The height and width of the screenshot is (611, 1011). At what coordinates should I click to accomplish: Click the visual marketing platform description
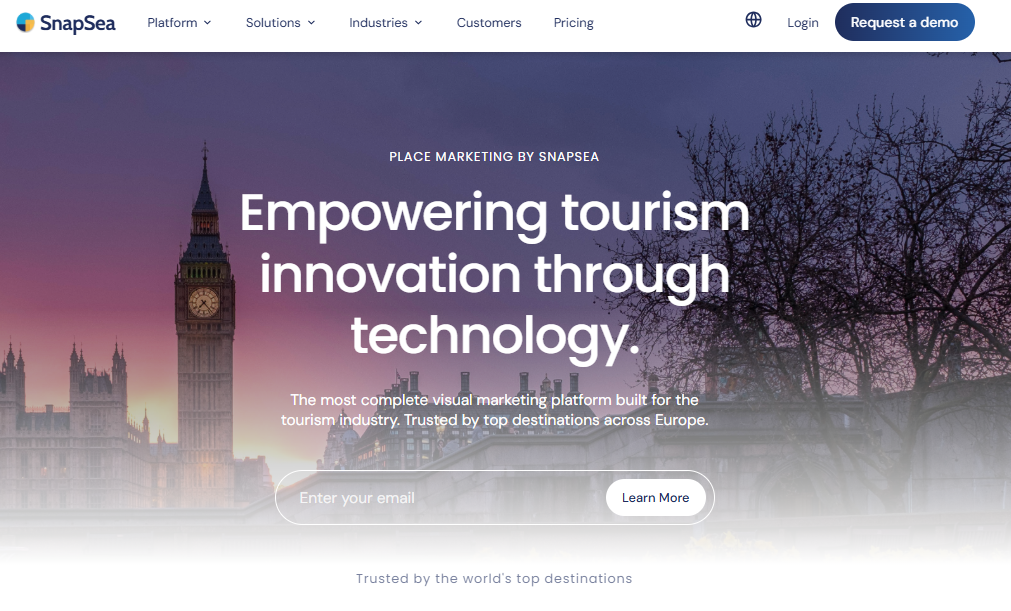(495, 409)
